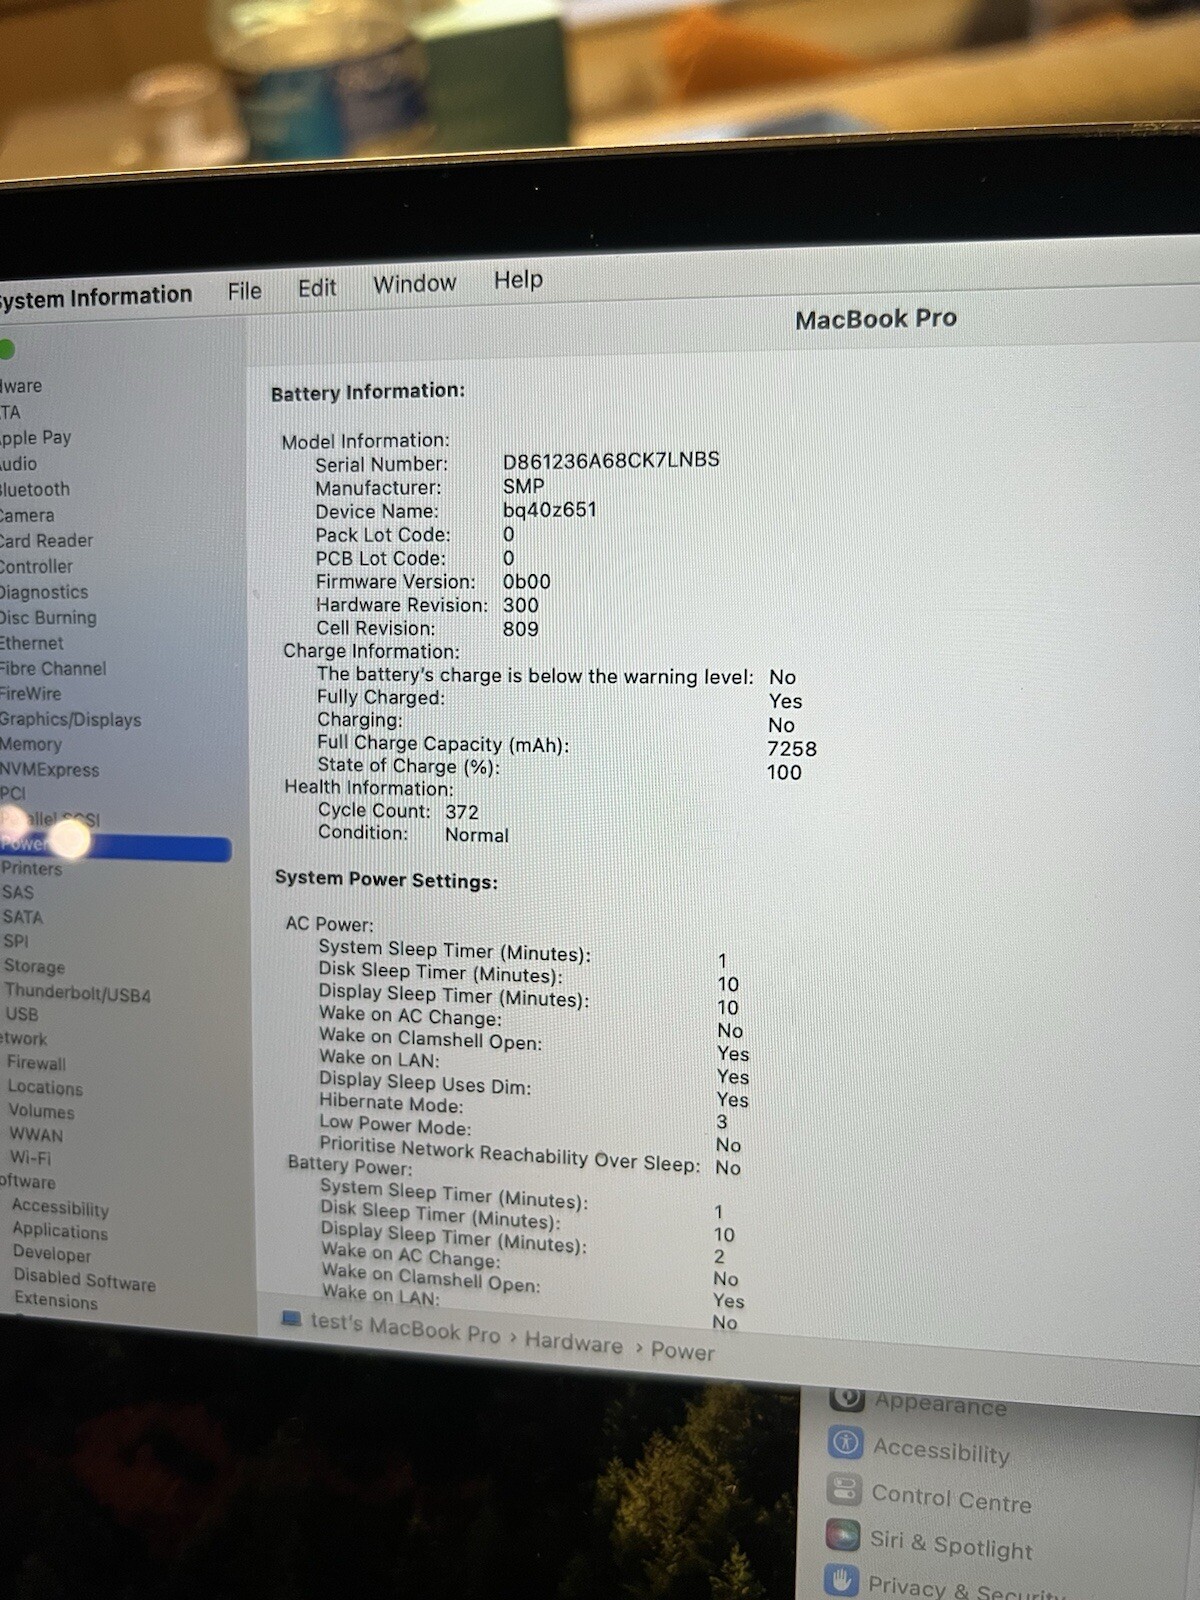
Task: Select Fibre Channel in the sidebar
Action: [53, 668]
